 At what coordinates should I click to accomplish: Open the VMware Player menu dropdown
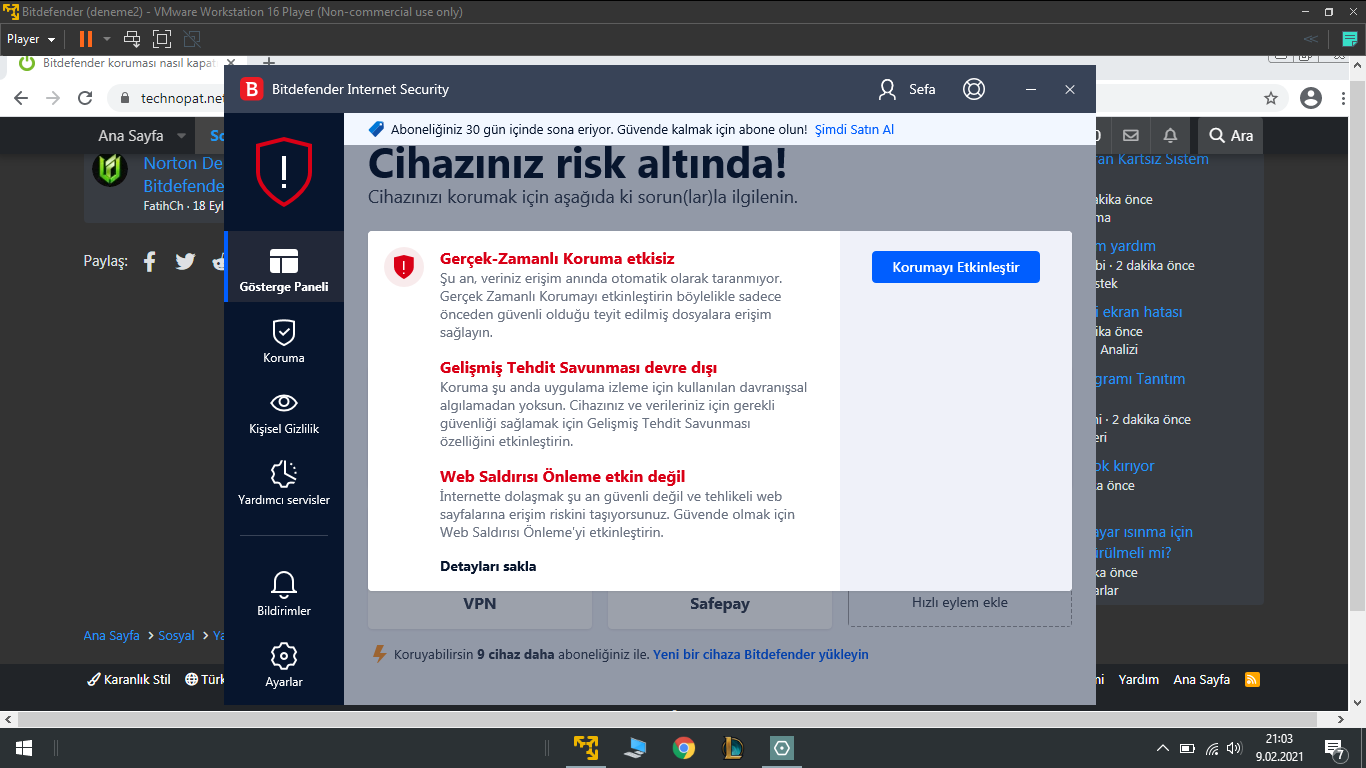tap(31, 39)
